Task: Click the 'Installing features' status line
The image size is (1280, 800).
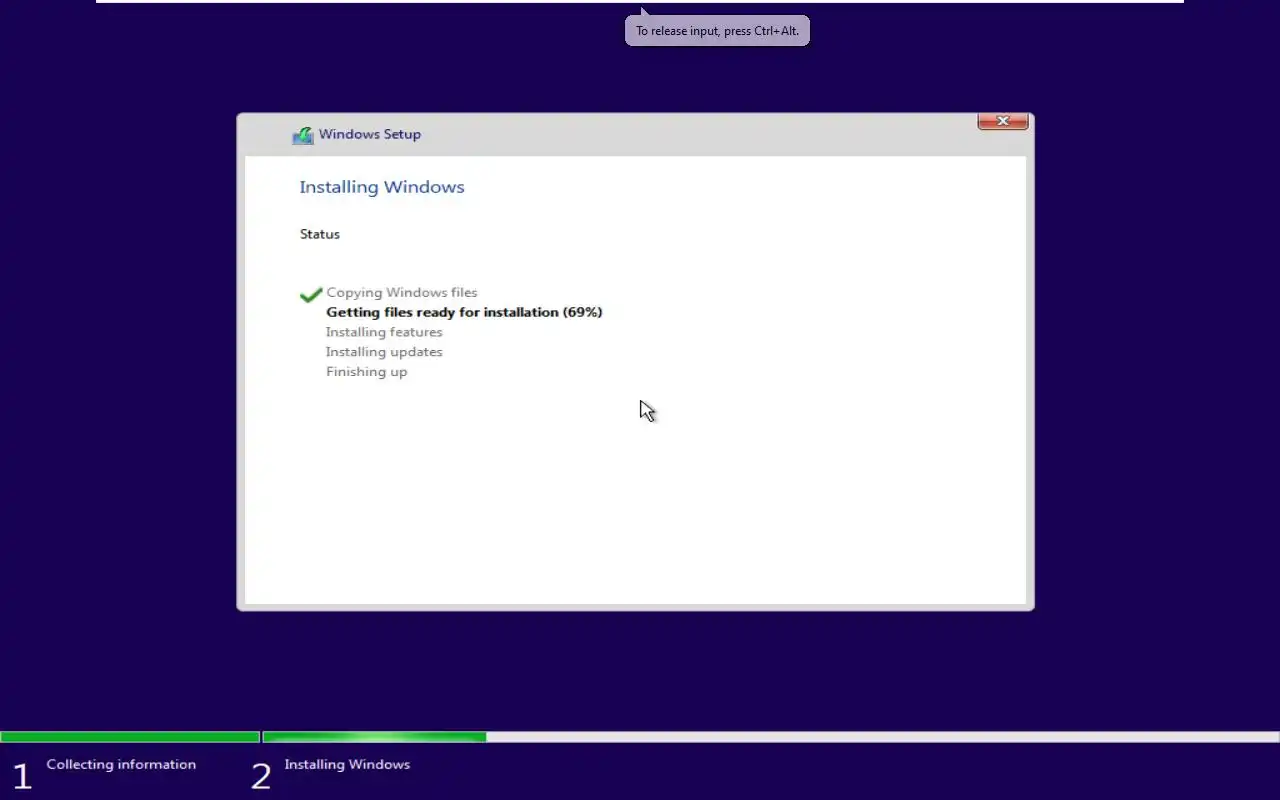Action: [x=384, y=332]
